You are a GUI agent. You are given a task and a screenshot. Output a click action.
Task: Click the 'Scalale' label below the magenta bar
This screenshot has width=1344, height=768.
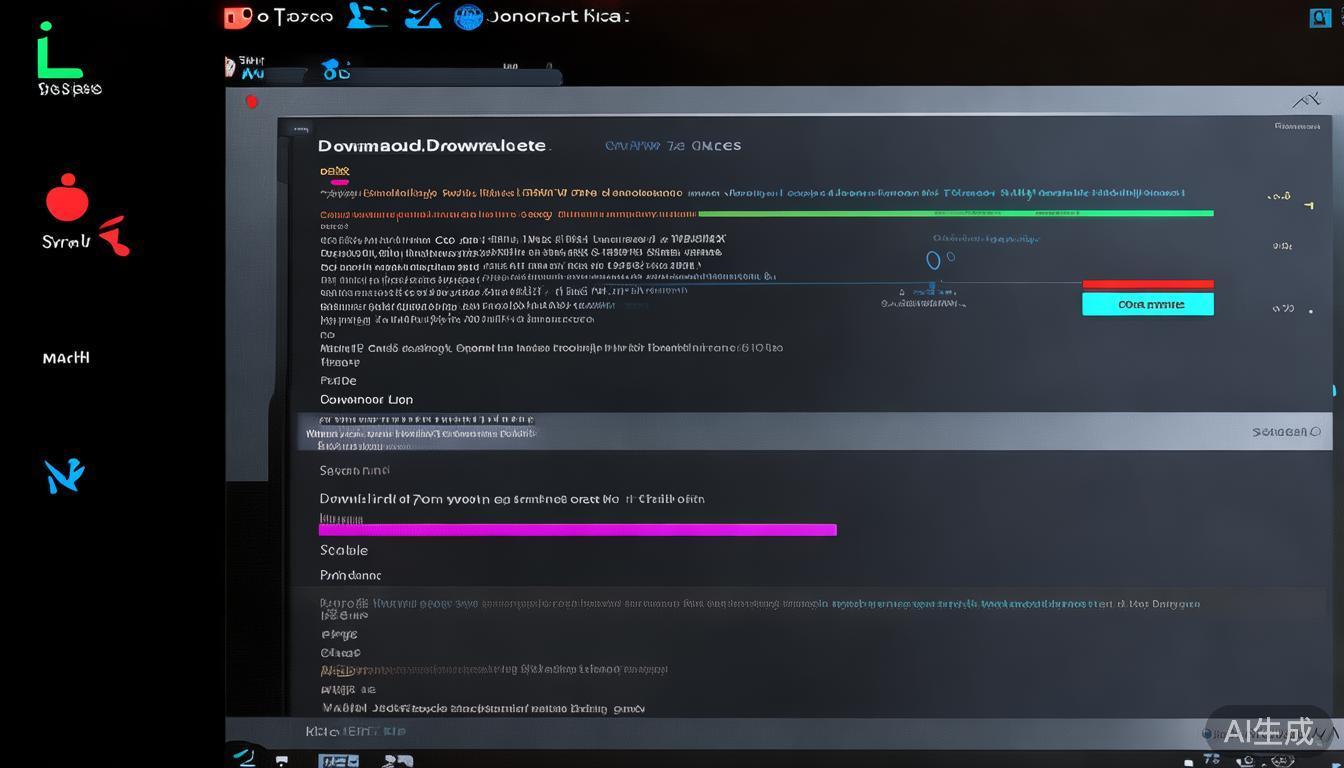pyautogui.click(x=344, y=551)
